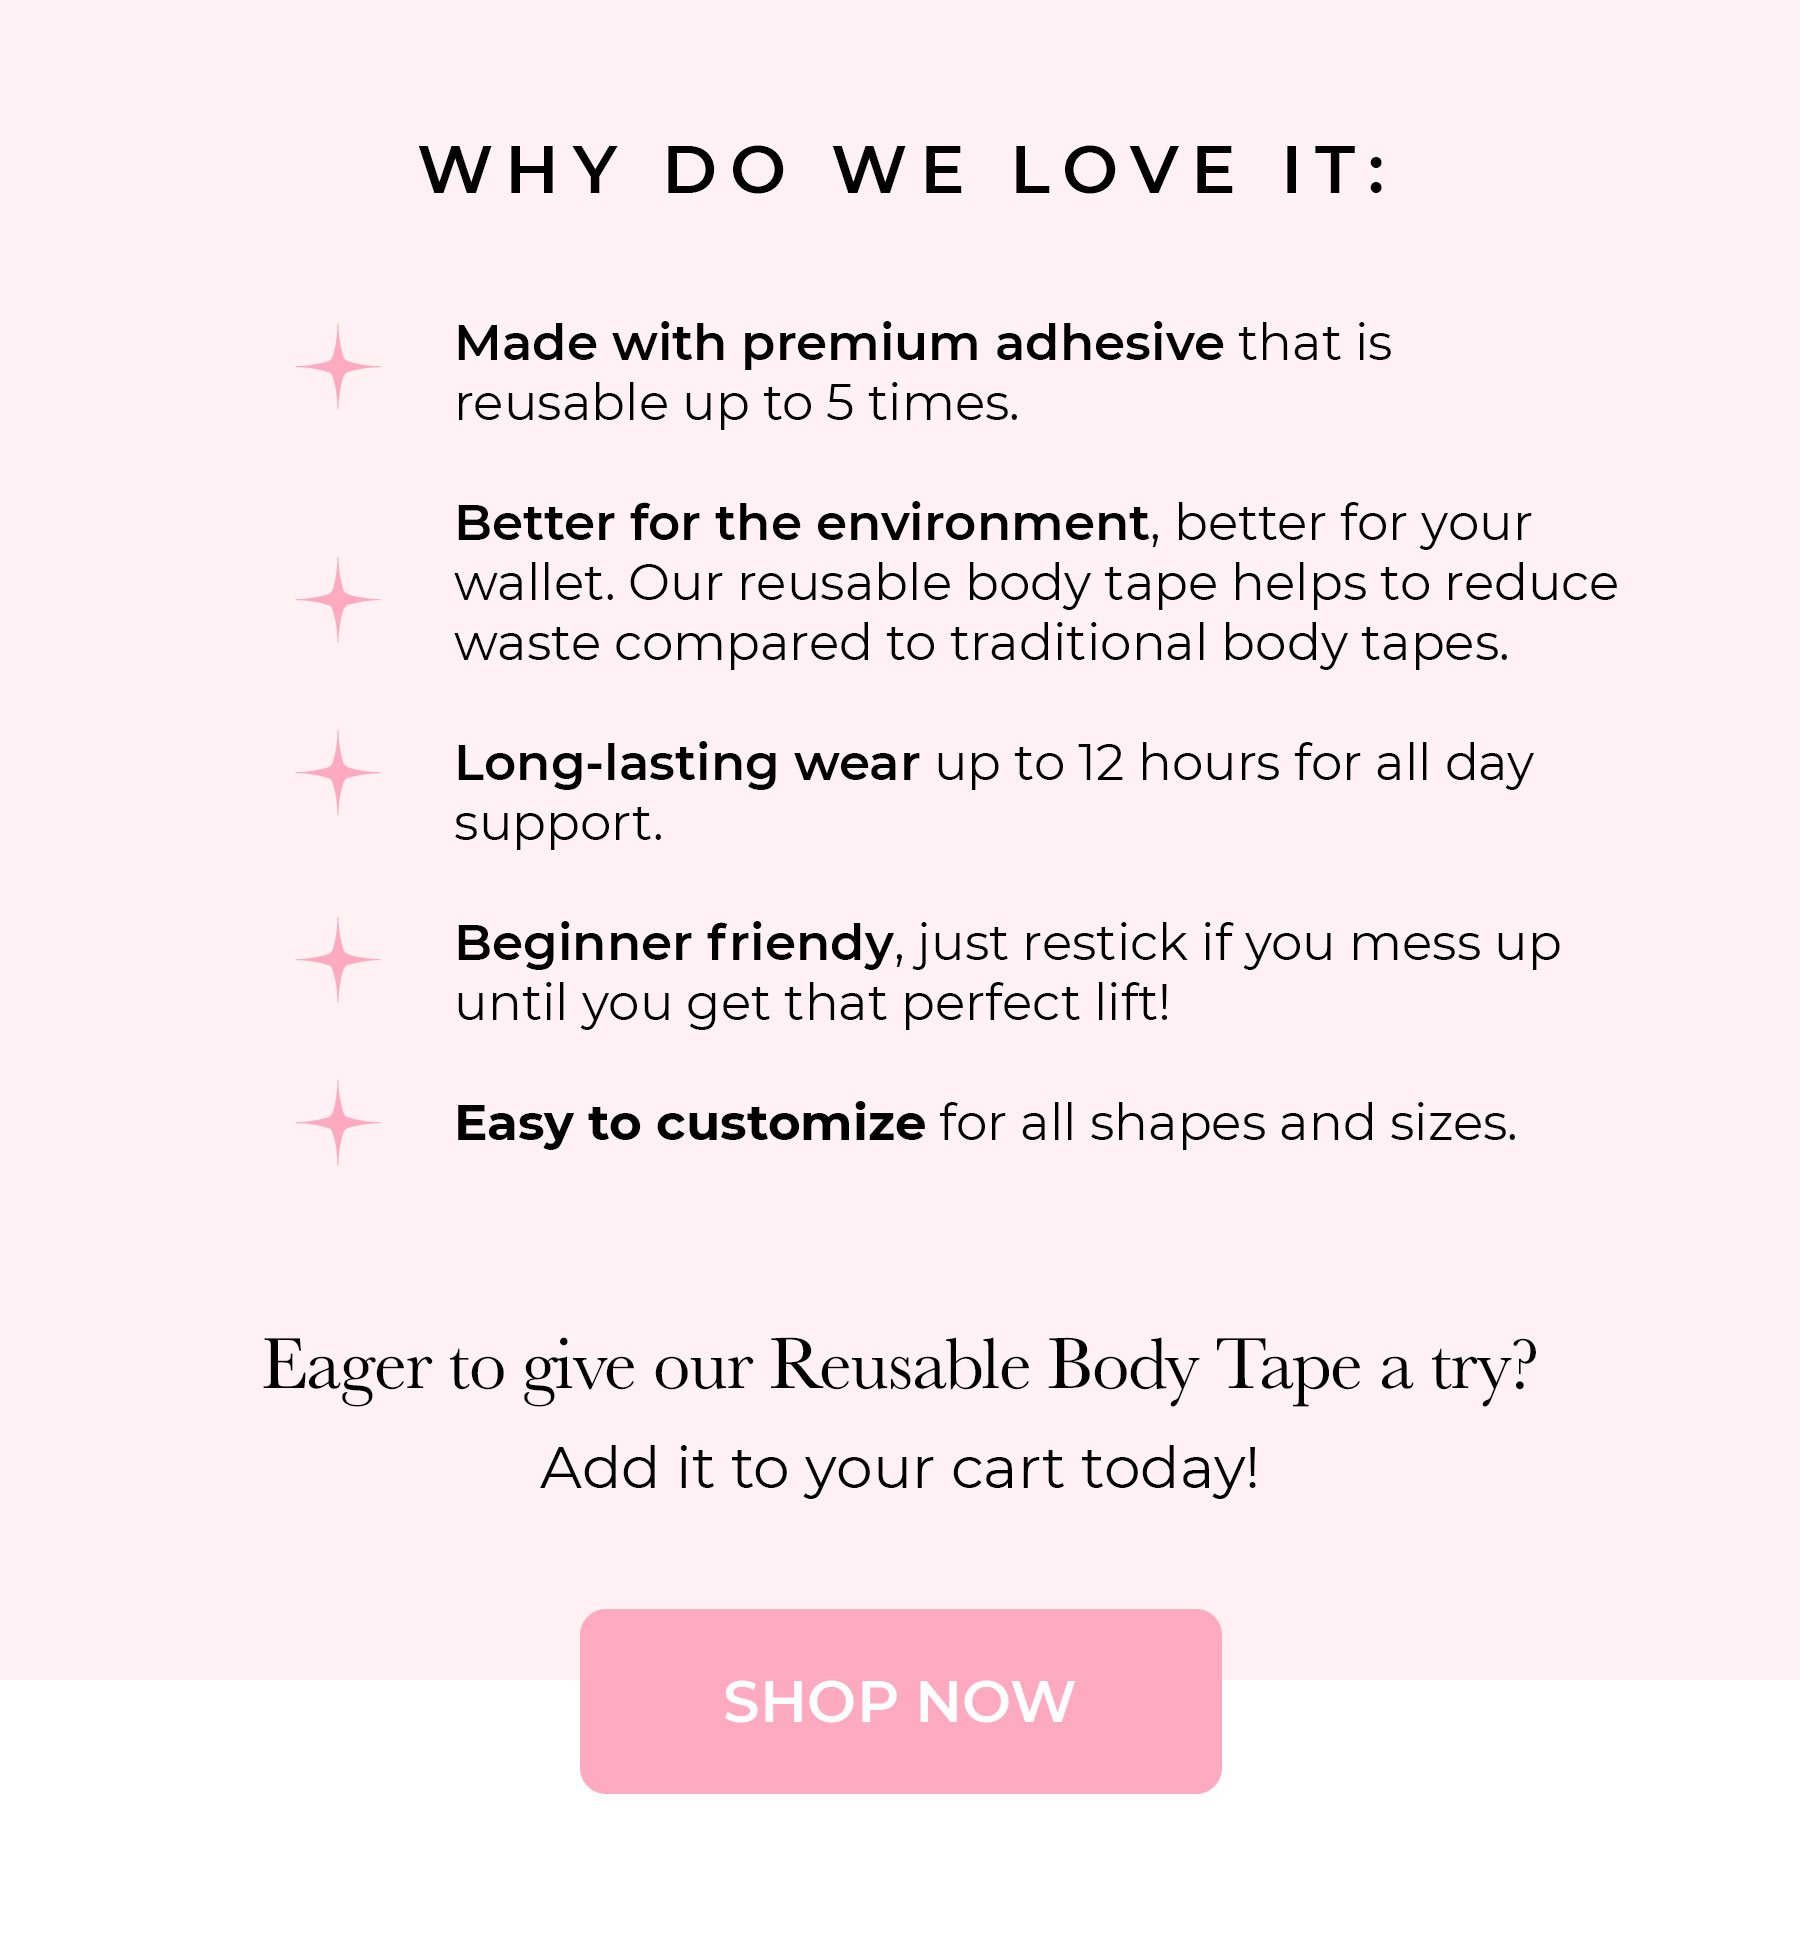Click the bold Beginner friendy text
Image resolution: width=1800 pixels, height=1933 pixels.
point(674,944)
